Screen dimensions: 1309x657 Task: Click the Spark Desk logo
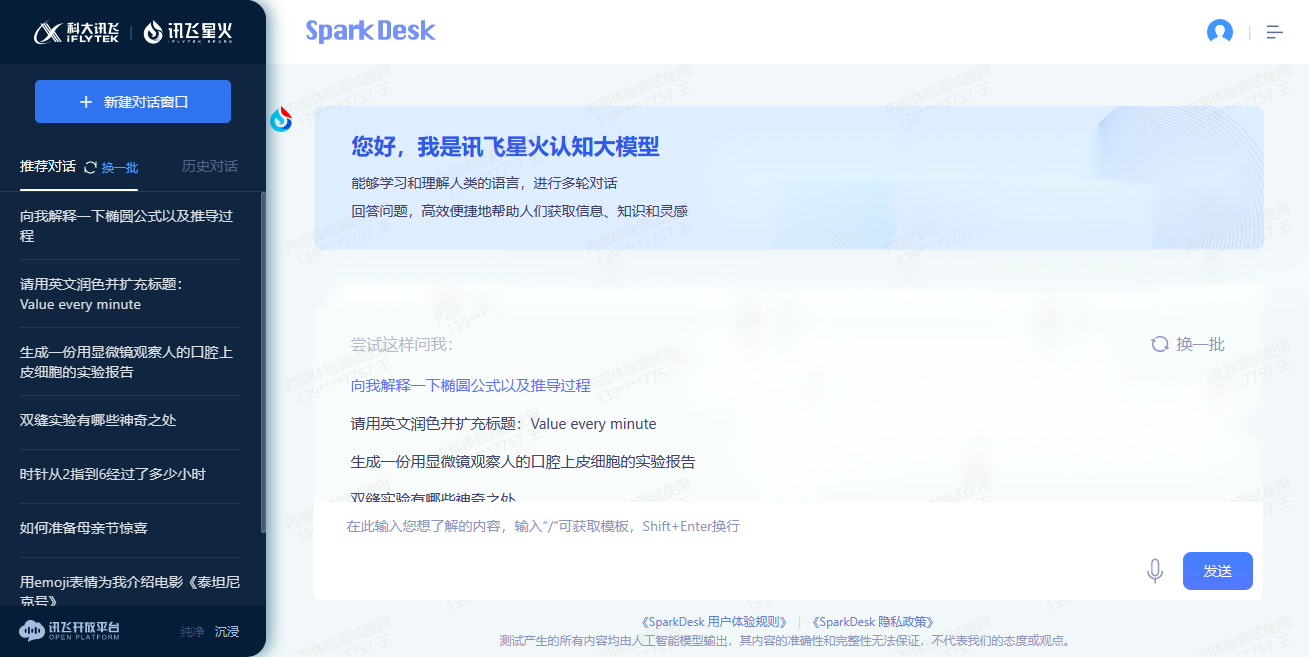pos(370,32)
